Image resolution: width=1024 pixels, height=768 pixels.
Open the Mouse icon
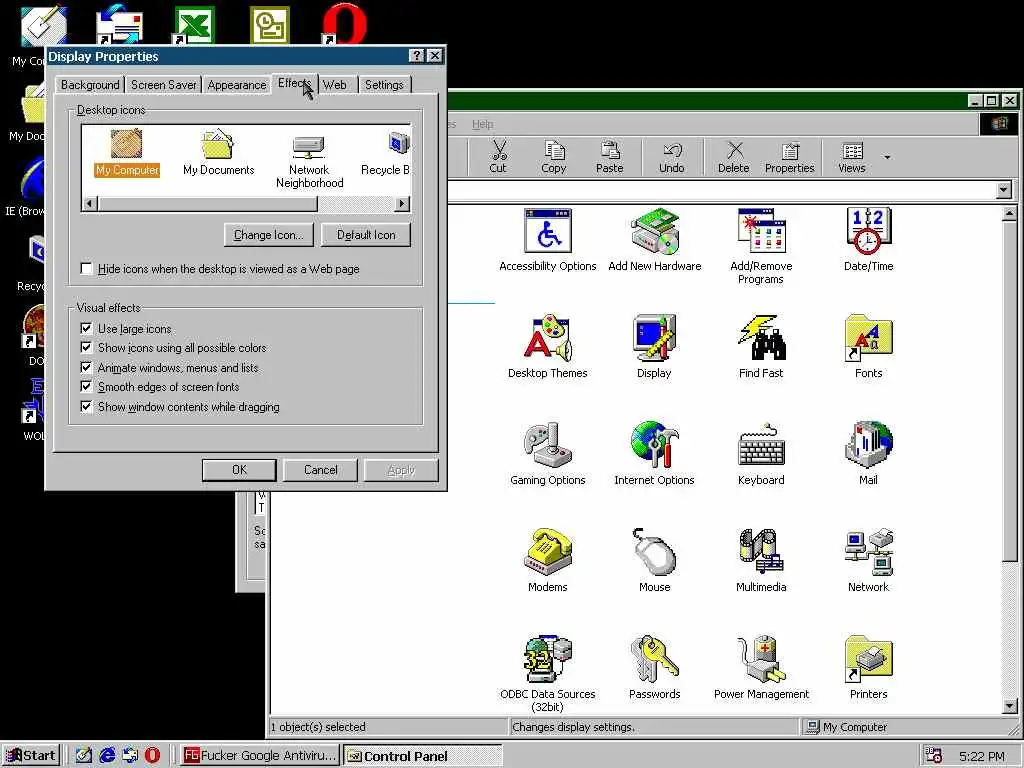[x=654, y=561]
